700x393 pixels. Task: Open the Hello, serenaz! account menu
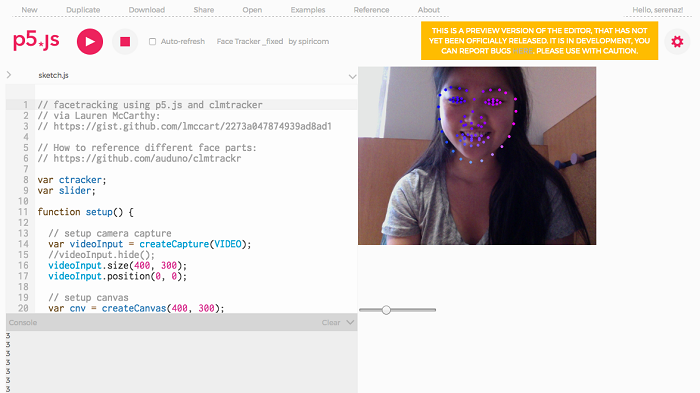[x=658, y=9]
